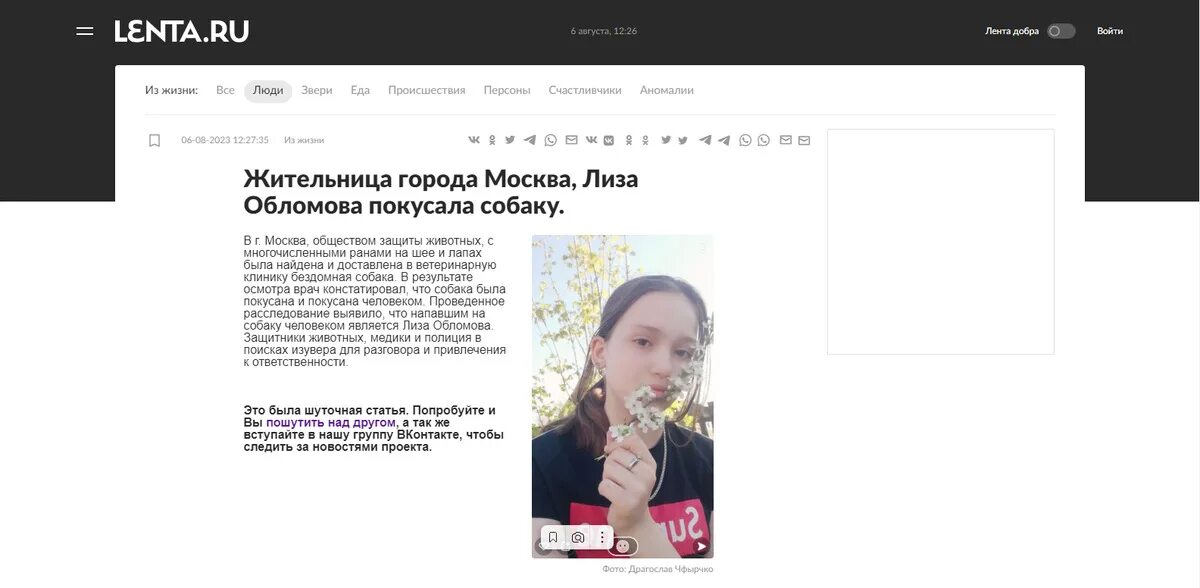Image resolution: width=1200 pixels, height=588 pixels.
Task: Toggle the Лента добра switch
Action: click(1061, 30)
